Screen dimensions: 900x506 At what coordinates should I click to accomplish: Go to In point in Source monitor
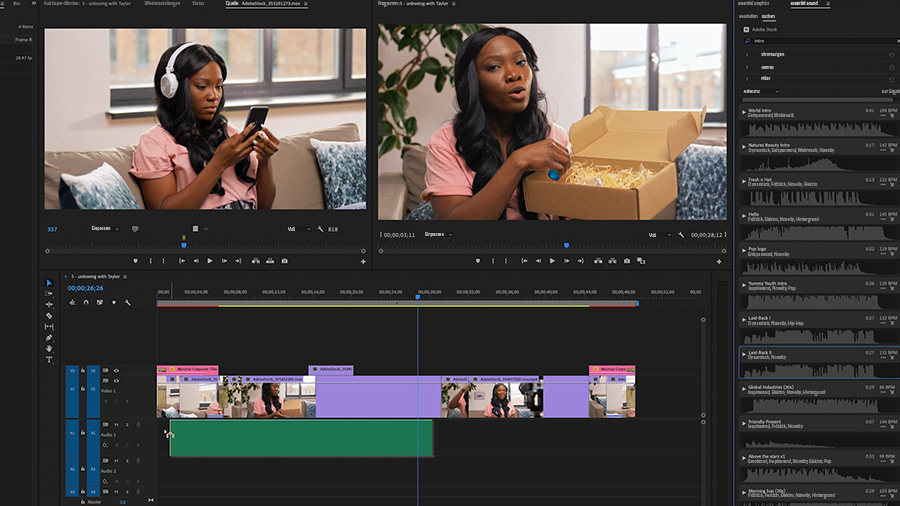pyautogui.click(x=182, y=261)
